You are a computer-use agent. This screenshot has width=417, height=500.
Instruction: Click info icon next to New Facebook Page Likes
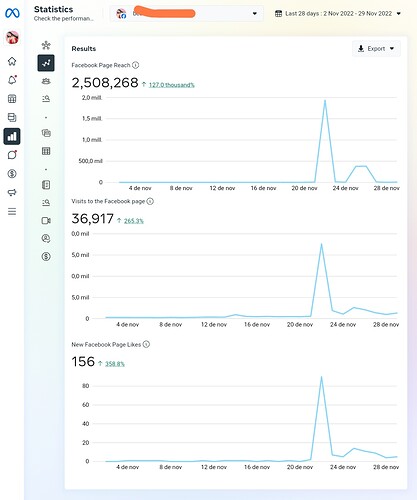coord(146,344)
